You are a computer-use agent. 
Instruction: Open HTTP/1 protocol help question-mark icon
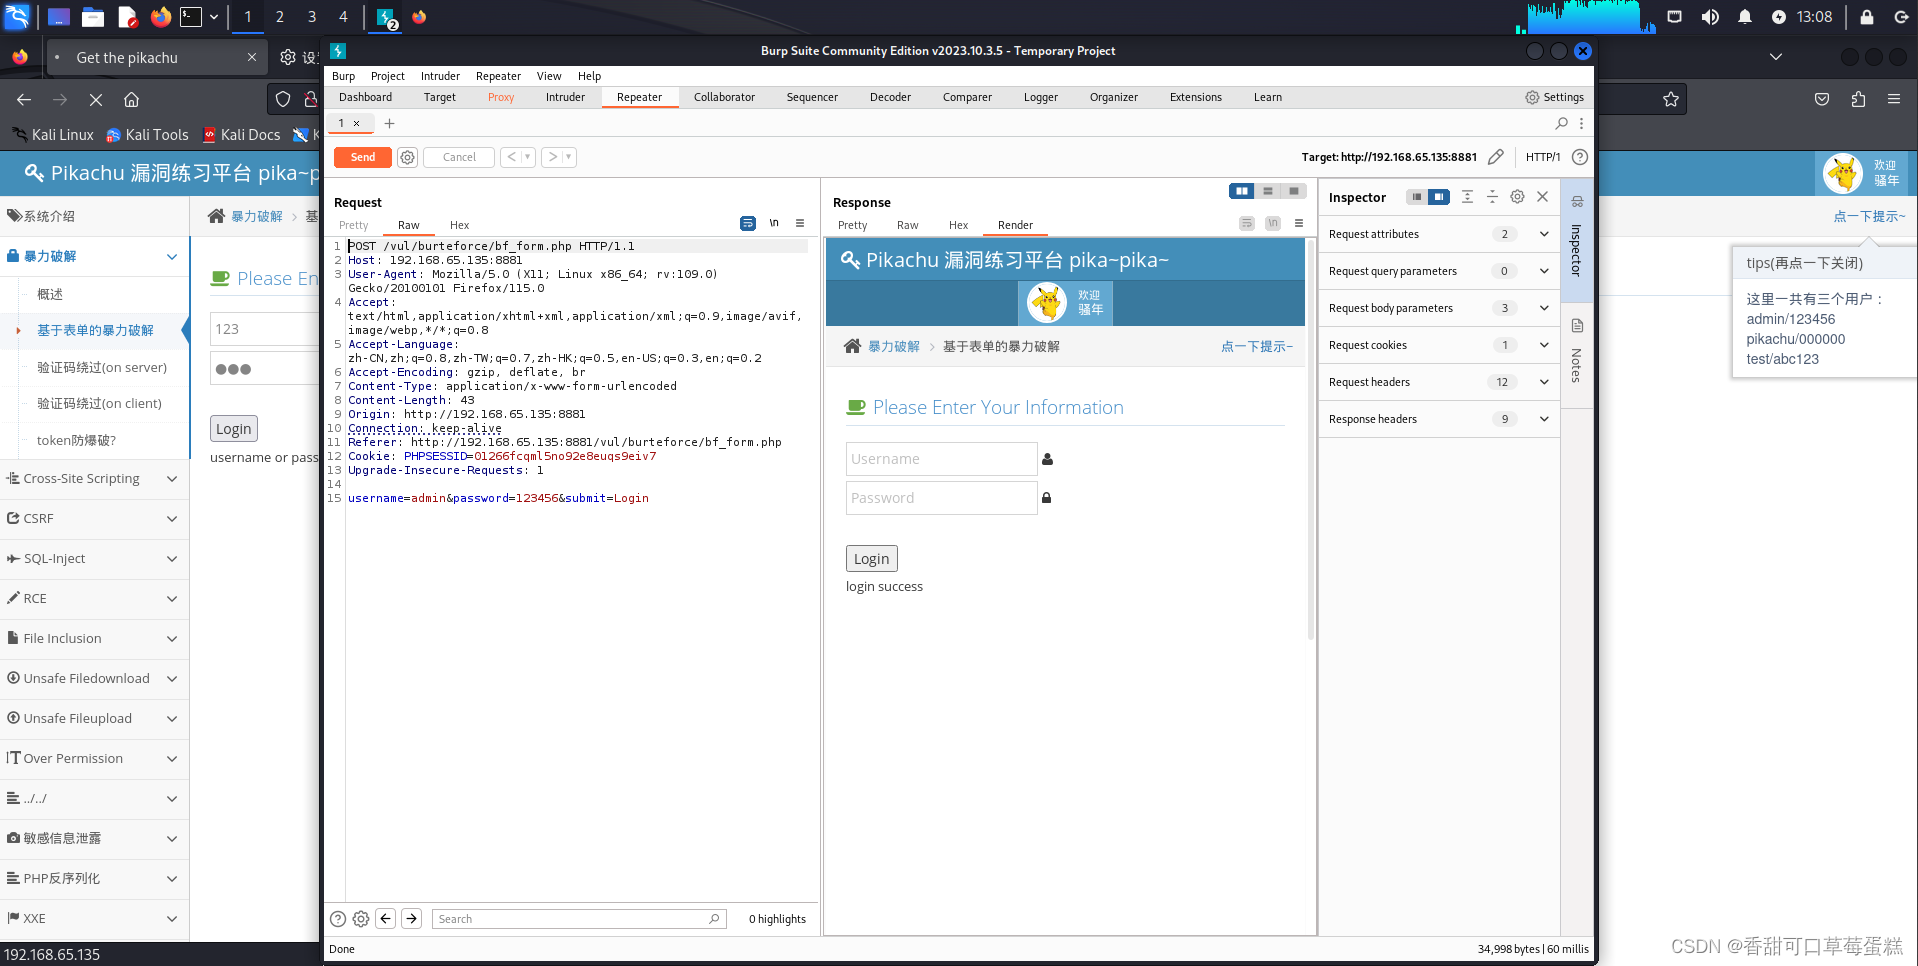1580,157
